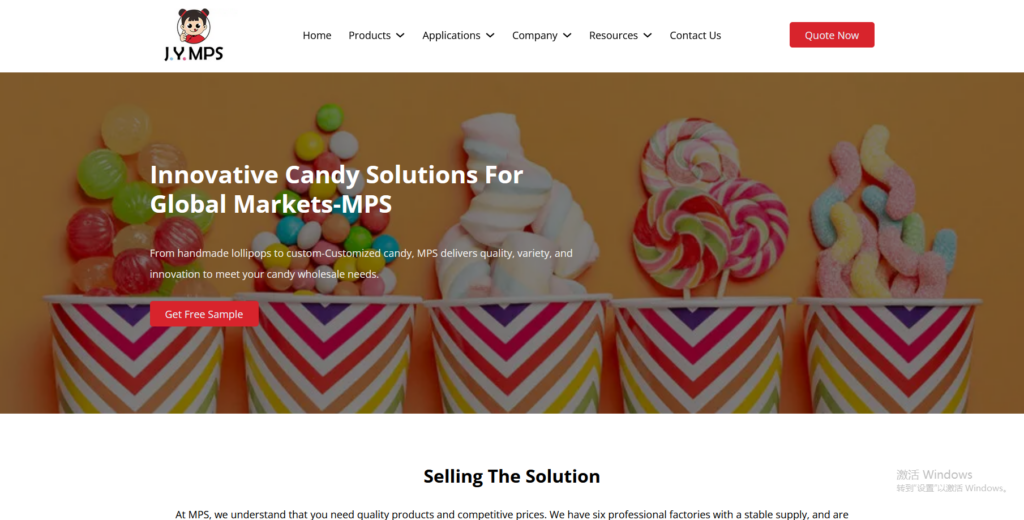Expand the Products dropdown chevron
This screenshot has width=1024, height=520.
400,35
